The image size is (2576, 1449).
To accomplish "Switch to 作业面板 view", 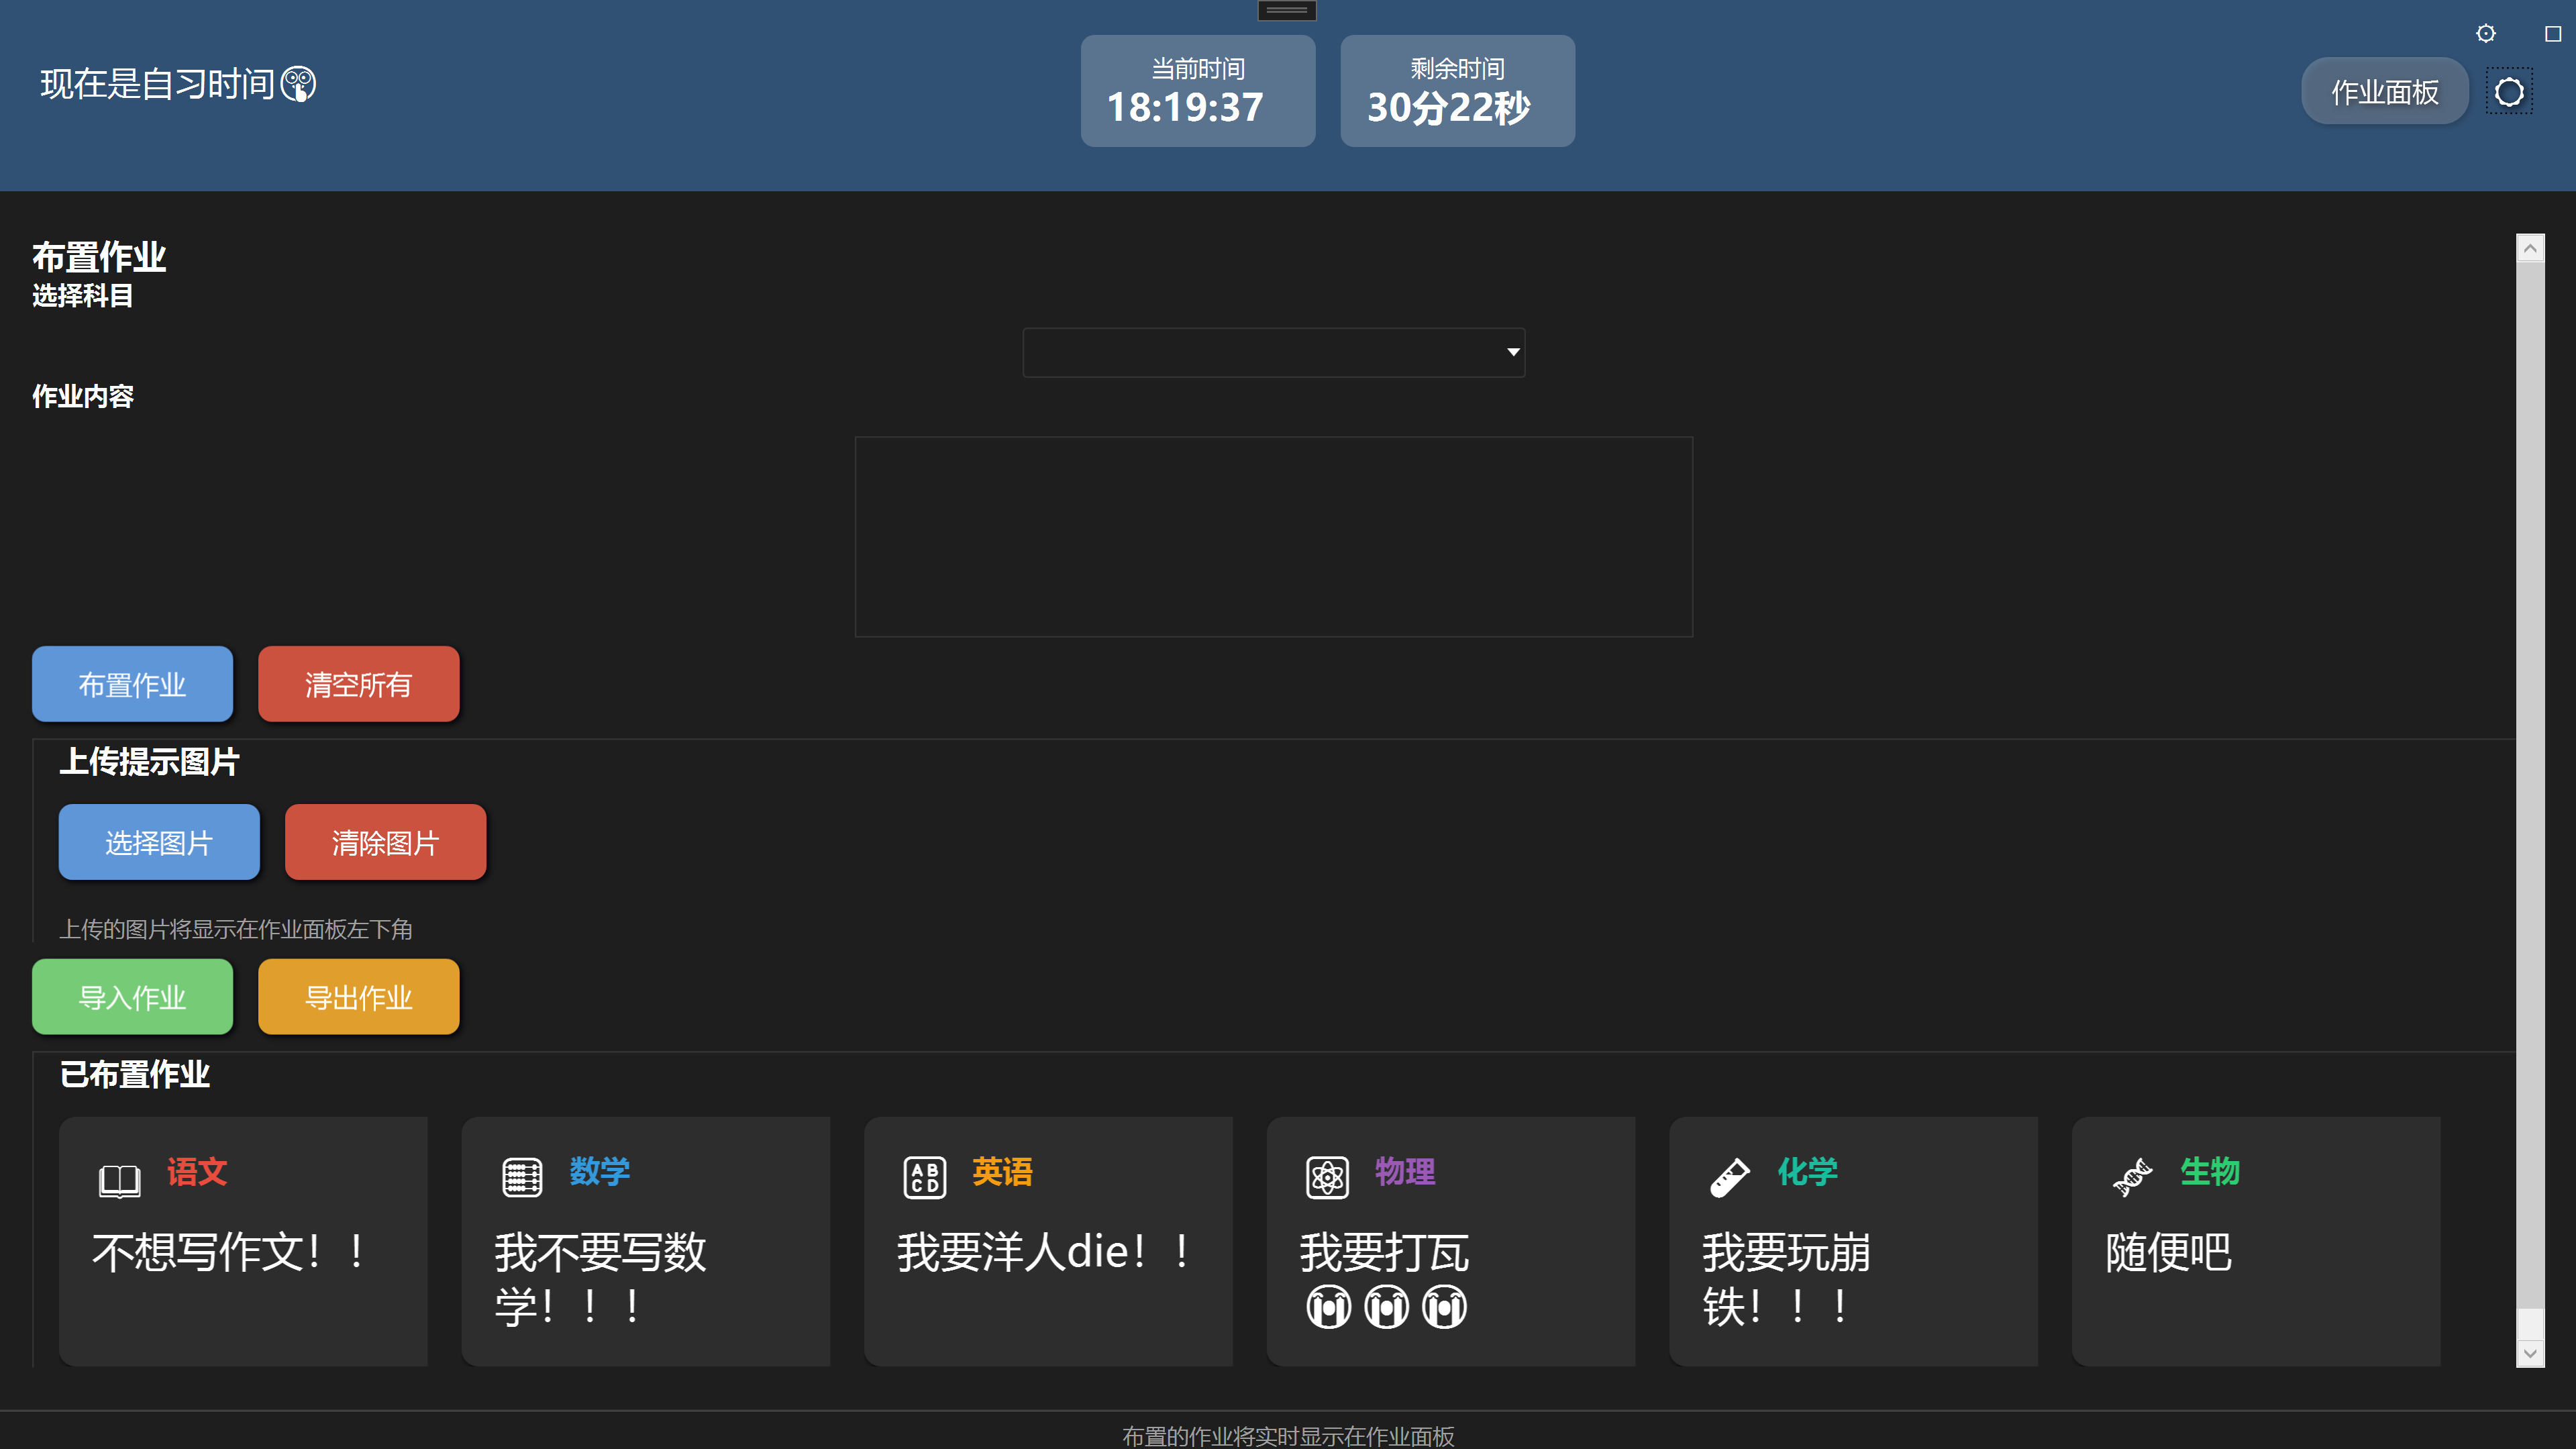I will click(x=2384, y=92).
